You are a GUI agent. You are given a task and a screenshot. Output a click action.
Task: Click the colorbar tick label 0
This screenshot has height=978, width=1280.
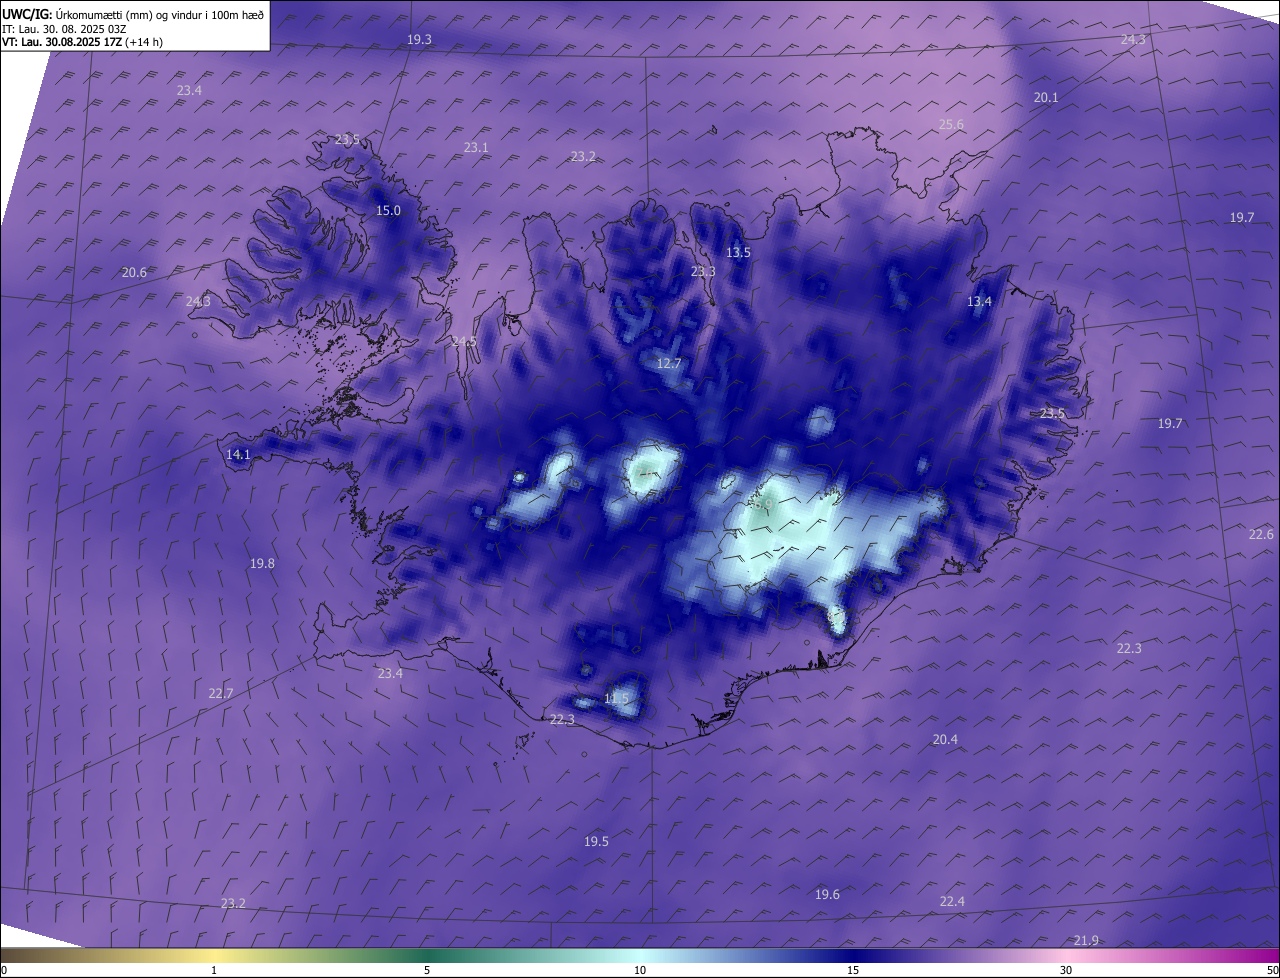click(x=4, y=970)
